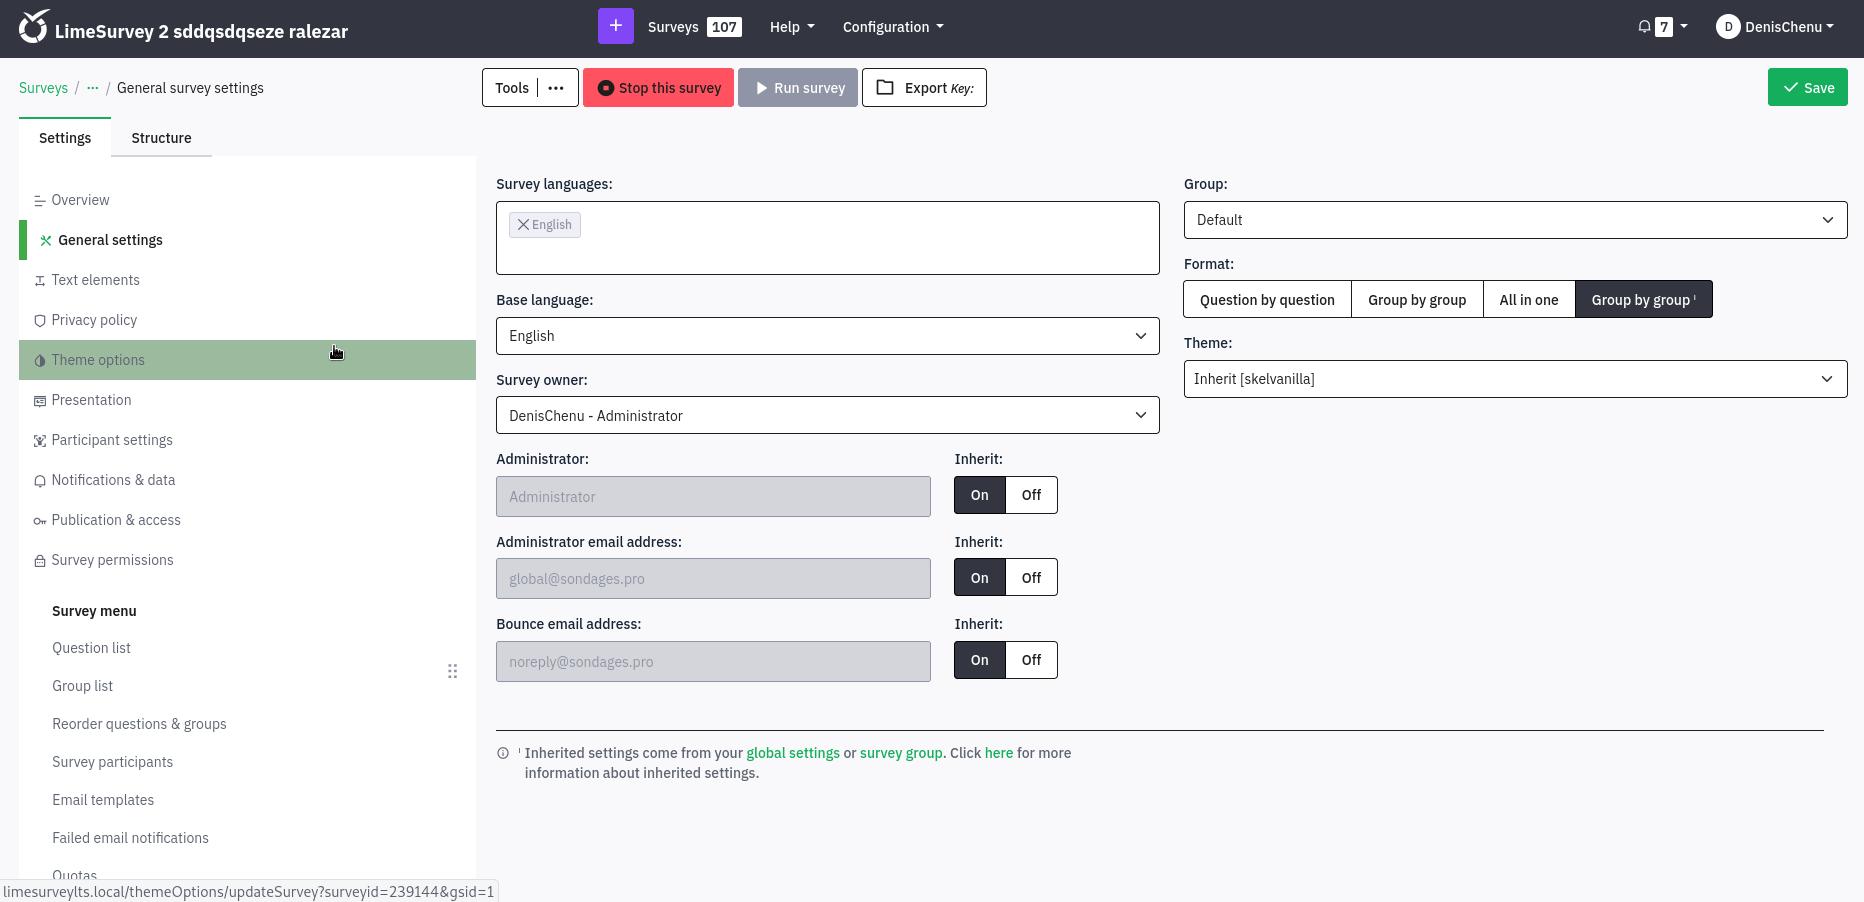The height and width of the screenshot is (902, 1864).
Task: Click info icon beside inherited settings note
Action: [503, 753]
